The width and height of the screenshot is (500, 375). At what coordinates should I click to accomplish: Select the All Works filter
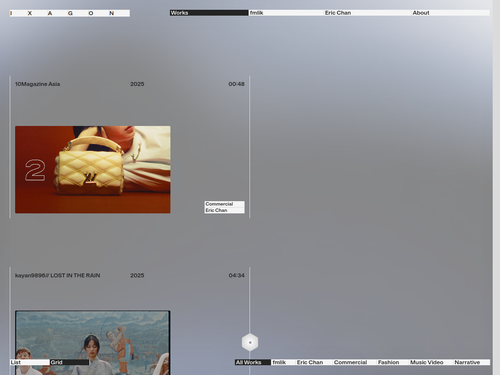tap(253, 362)
